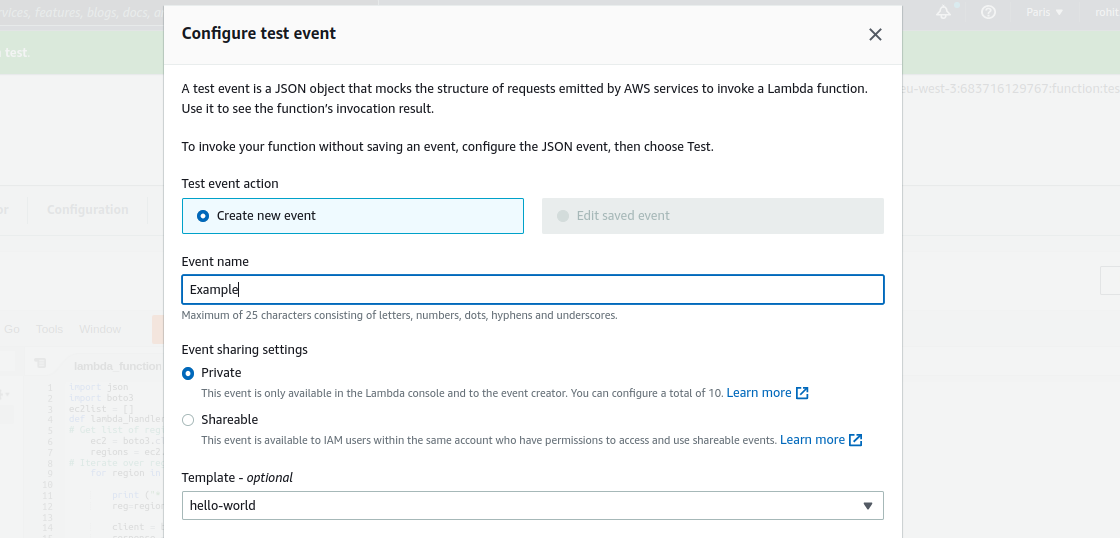
Task: Select the lambda_function file tab in editor
Action: click(116, 366)
